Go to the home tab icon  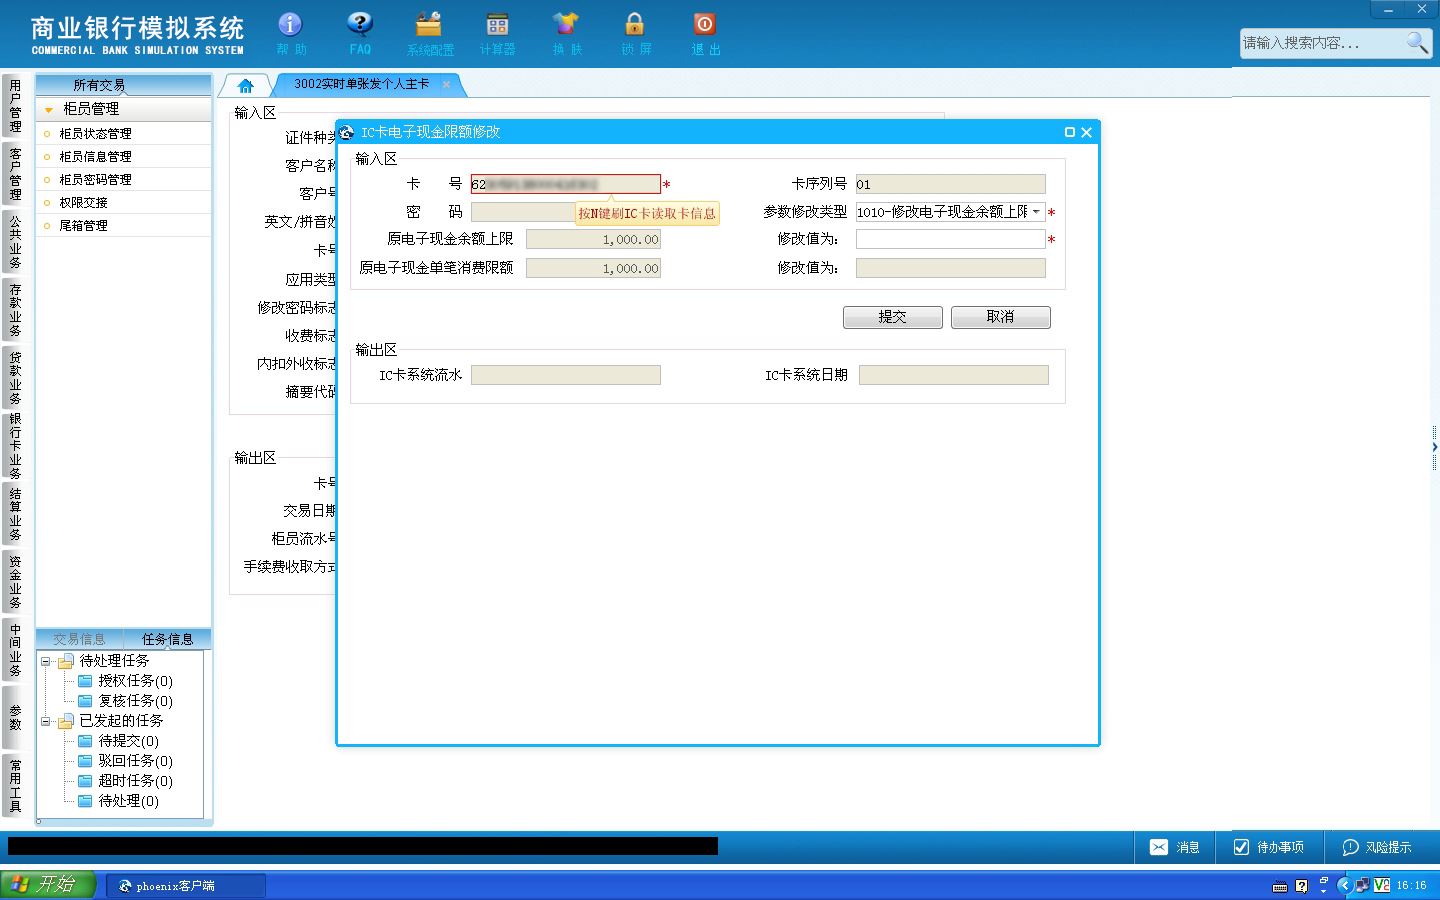tap(246, 85)
